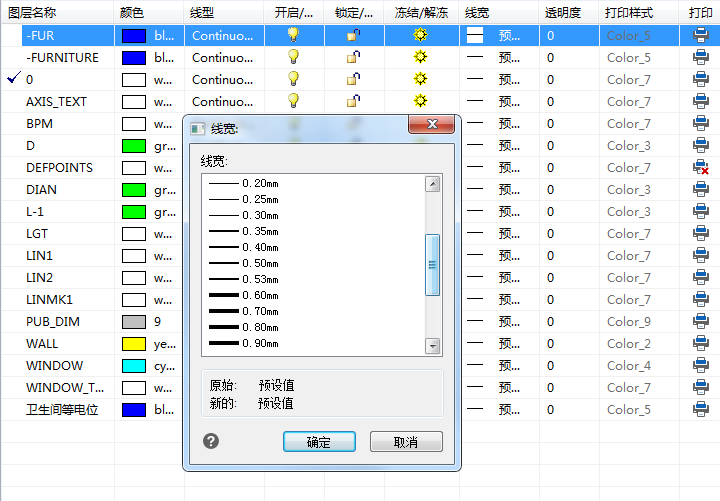Viewport: 720px width, 501px height.
Task: Open linetype Continuo... of -FURNITURE layer
Action: click(x=223, y=58)
